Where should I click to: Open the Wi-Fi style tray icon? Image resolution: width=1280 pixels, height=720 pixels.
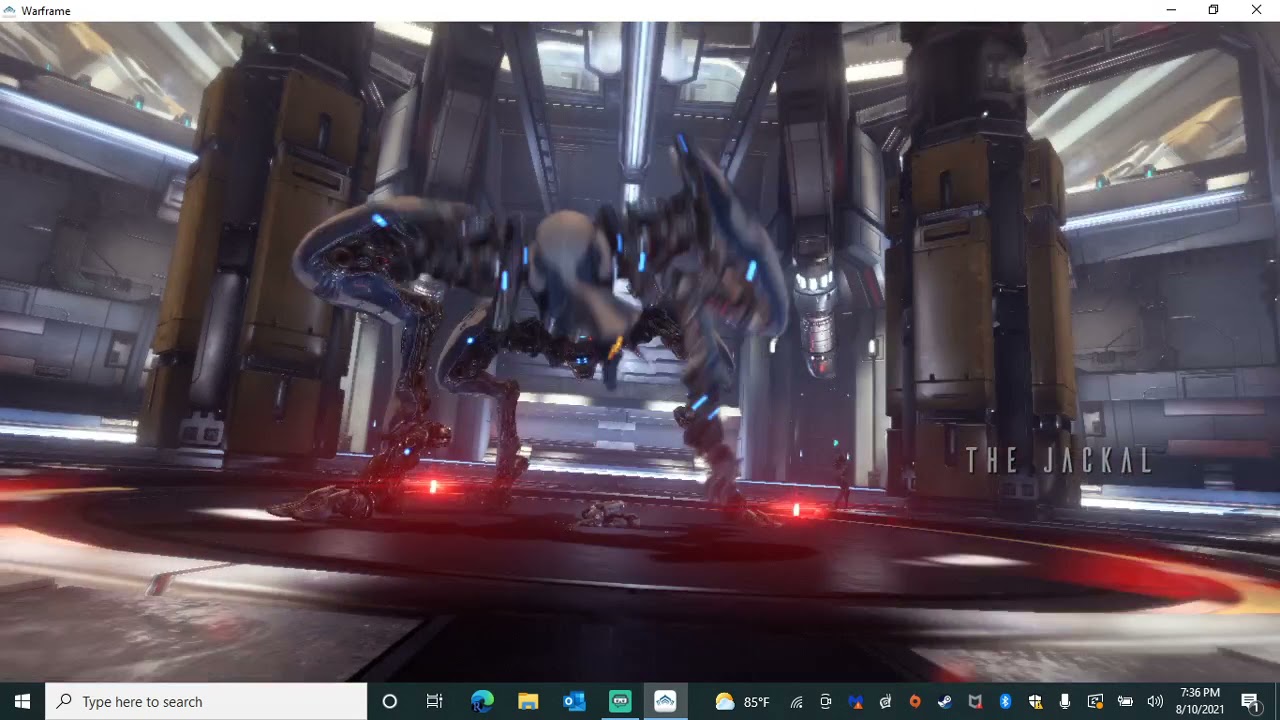[796, 702]
